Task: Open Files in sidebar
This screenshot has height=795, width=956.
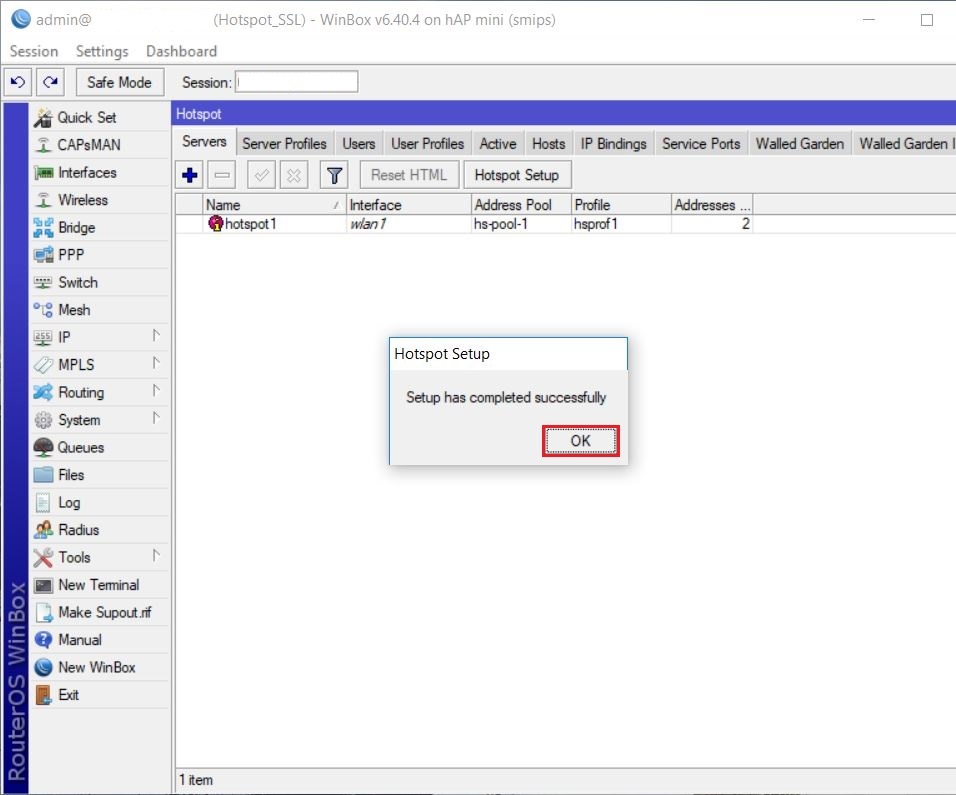Action: tap(100, 475)
